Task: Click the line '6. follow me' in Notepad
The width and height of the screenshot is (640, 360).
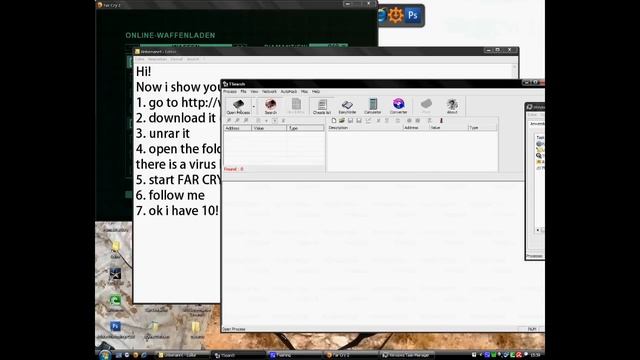Action: 170,195
